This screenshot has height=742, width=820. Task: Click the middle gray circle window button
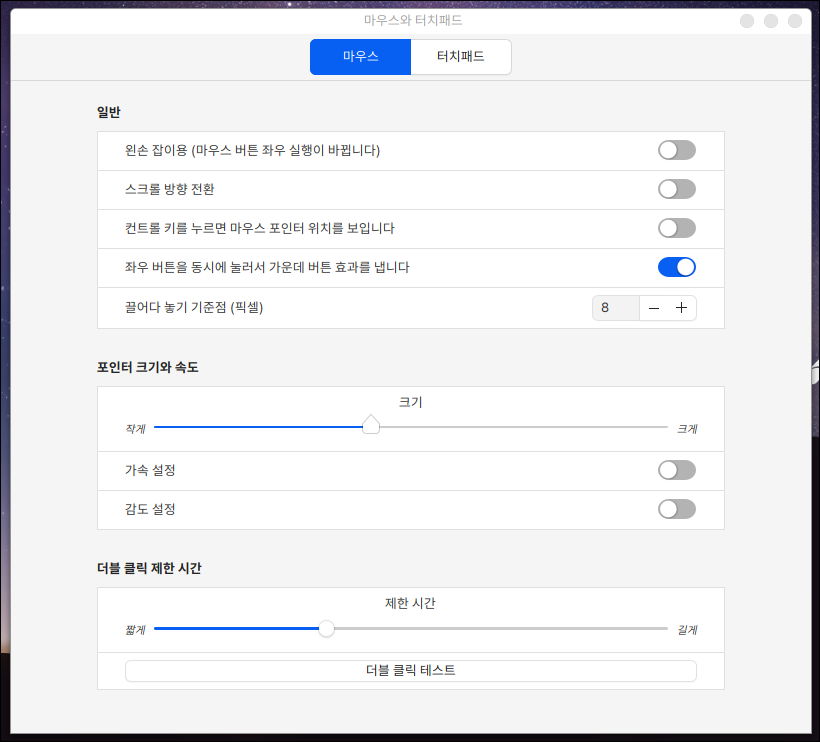(x=771, y=21)
